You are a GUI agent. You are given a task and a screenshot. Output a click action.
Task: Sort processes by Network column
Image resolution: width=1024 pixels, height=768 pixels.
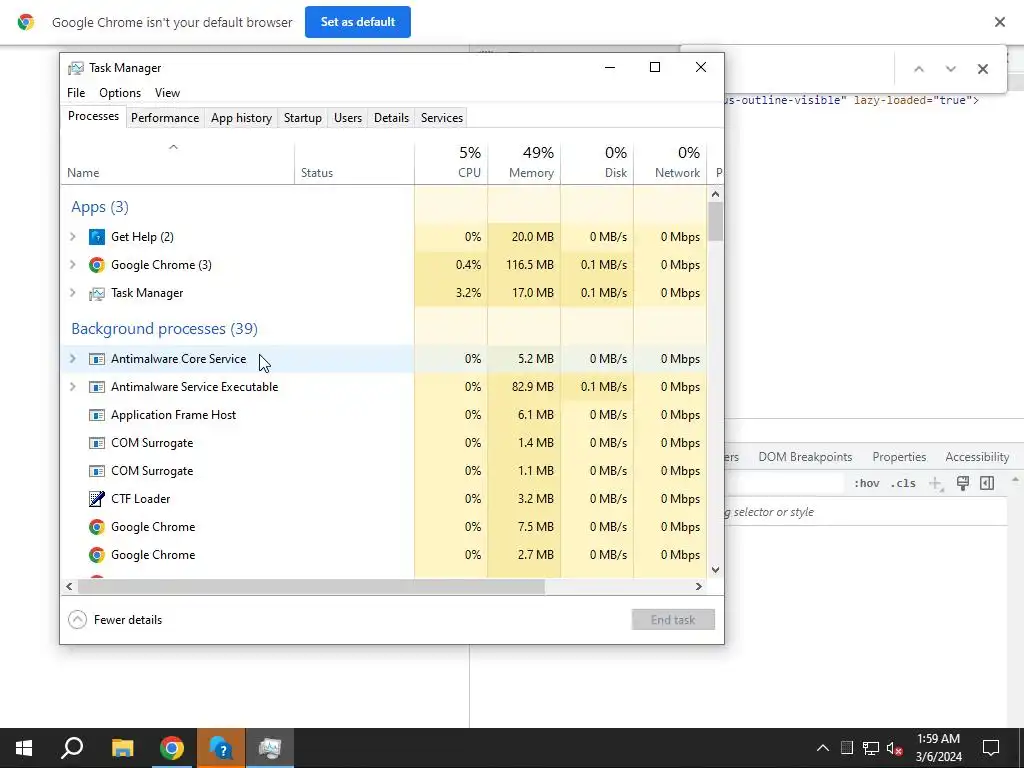pyautogui.click(x=670, y=163)
